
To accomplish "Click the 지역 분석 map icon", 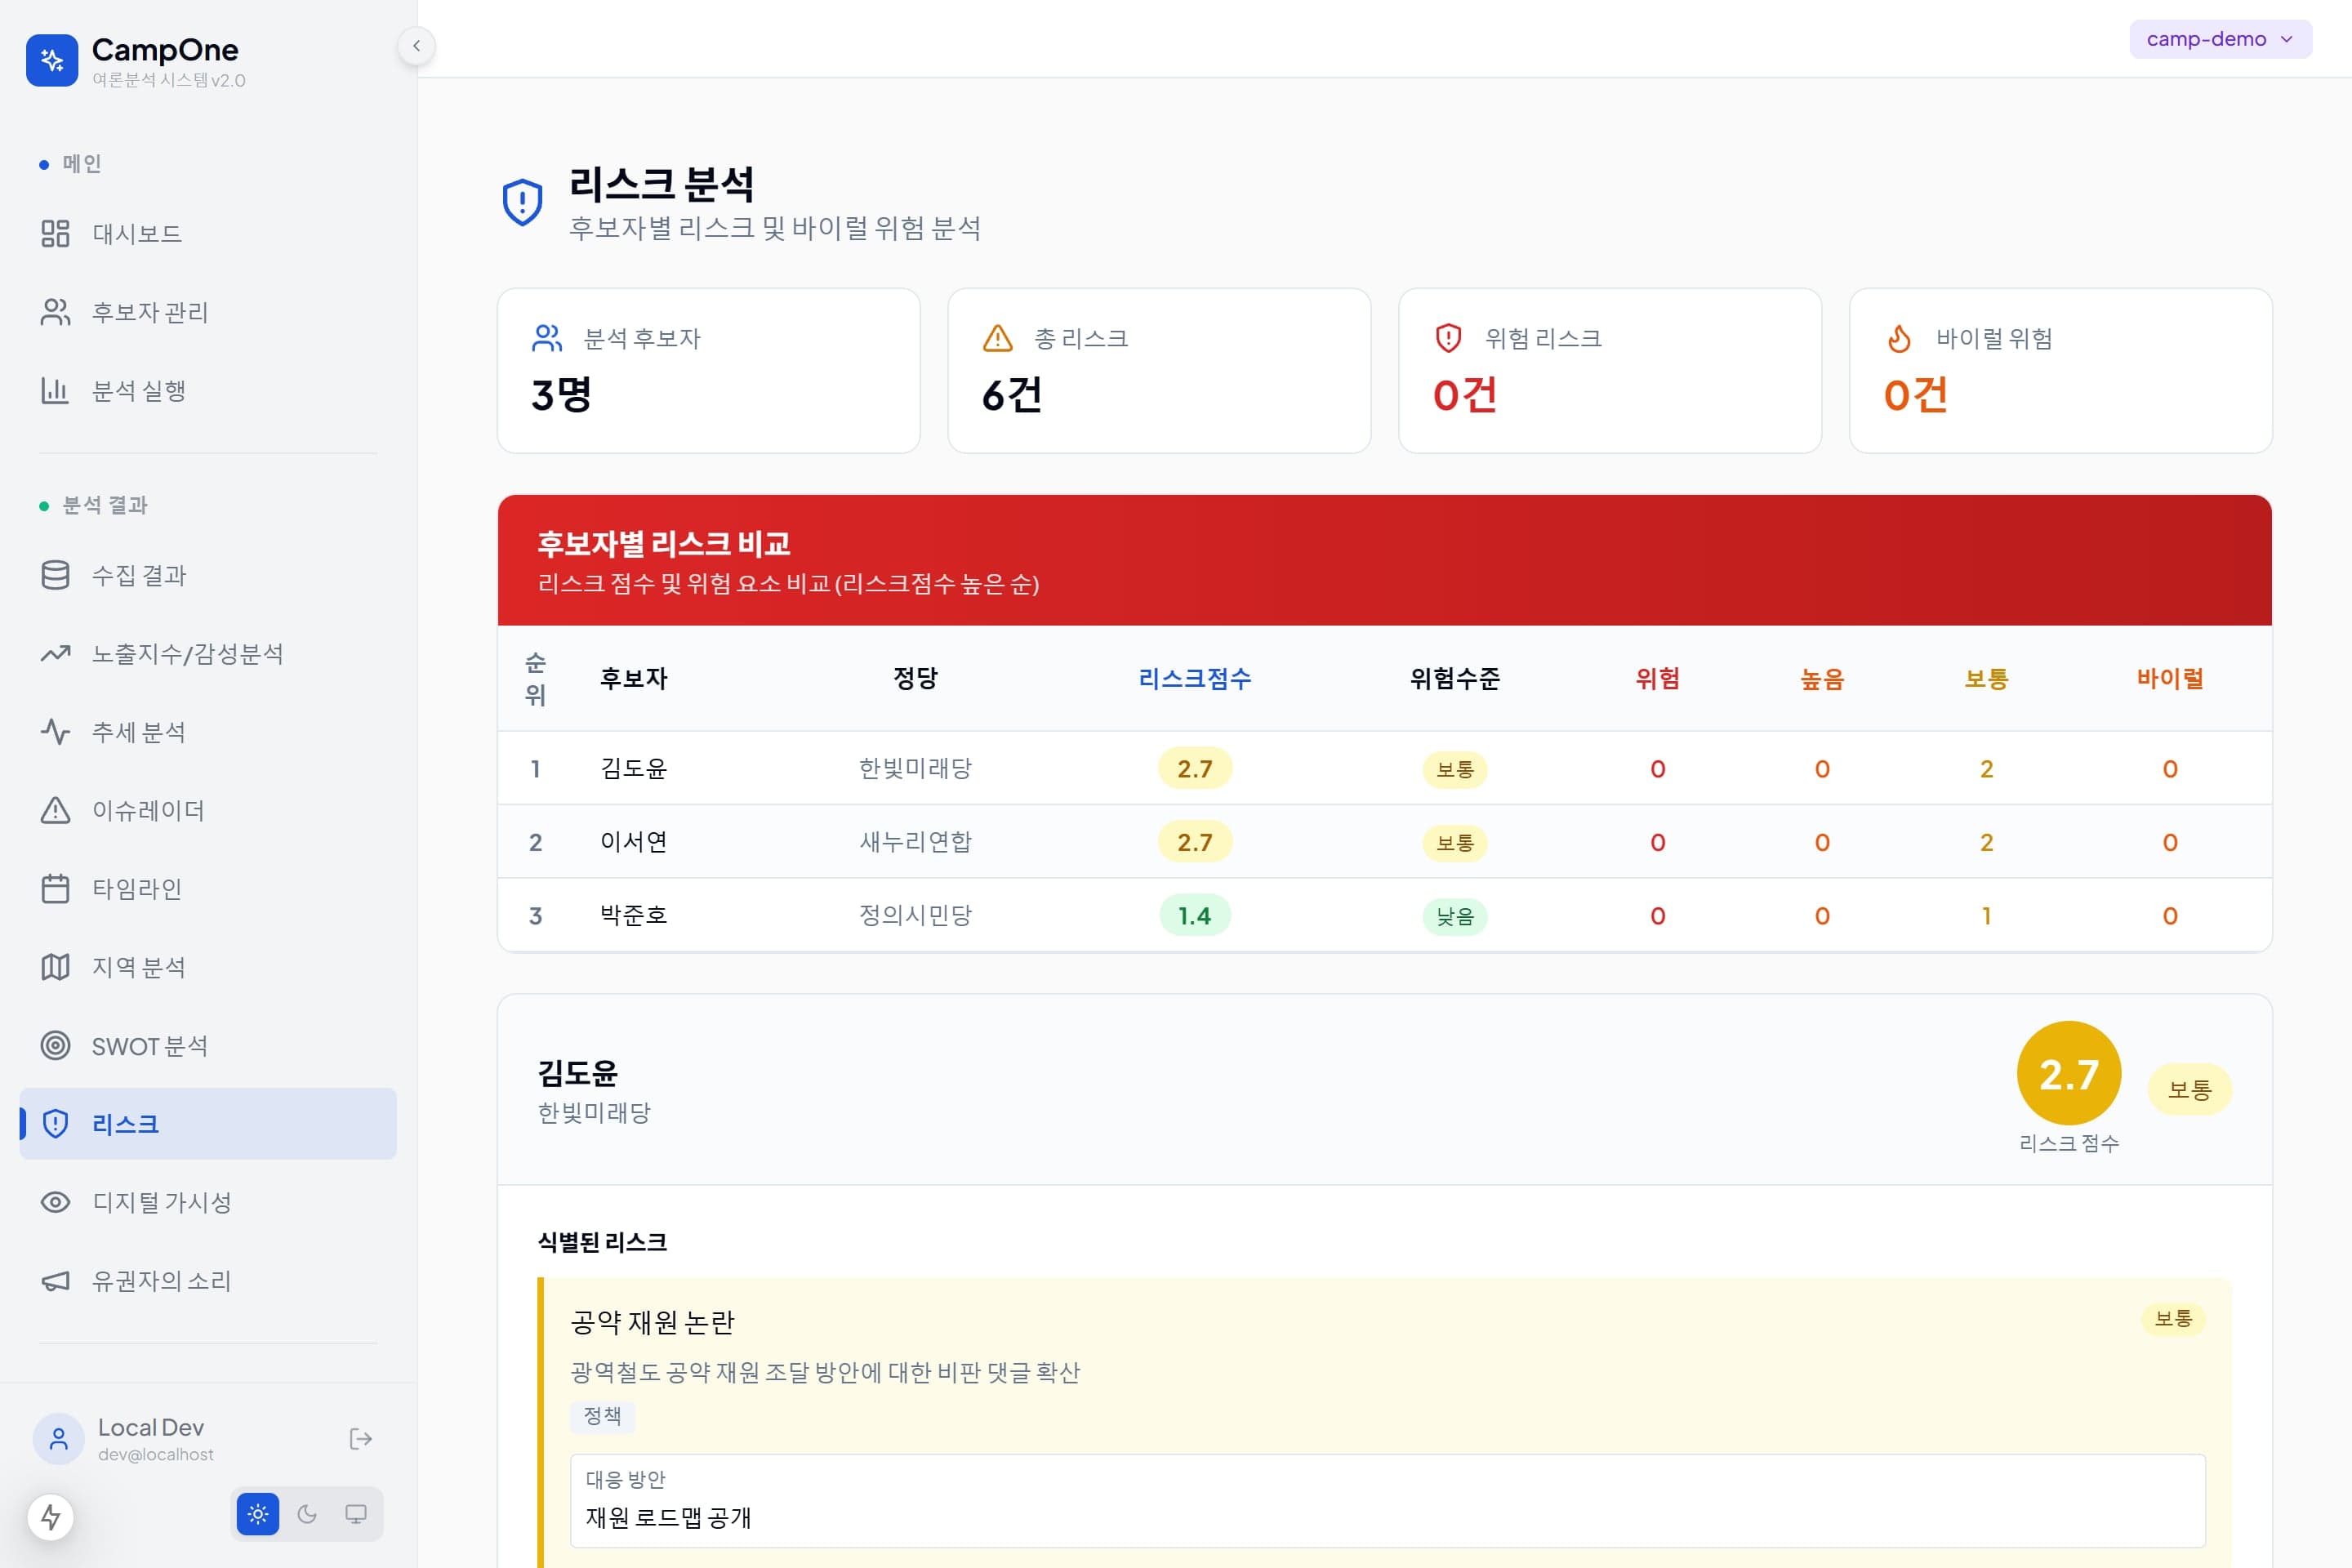I will click(x=55, y=967).
